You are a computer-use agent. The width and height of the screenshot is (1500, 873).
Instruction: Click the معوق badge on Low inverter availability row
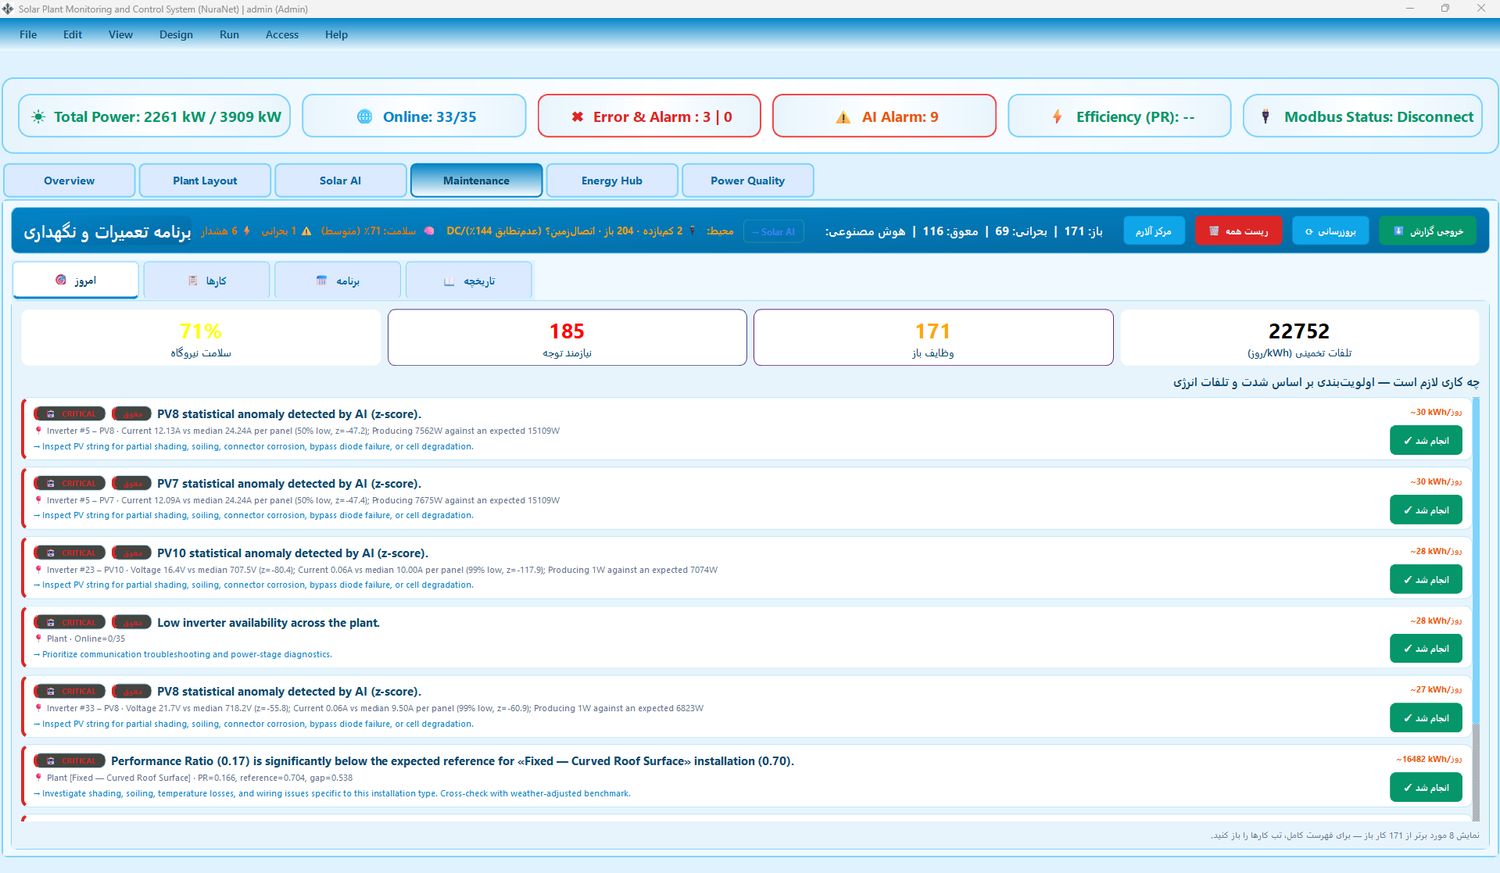click(131, 622)
